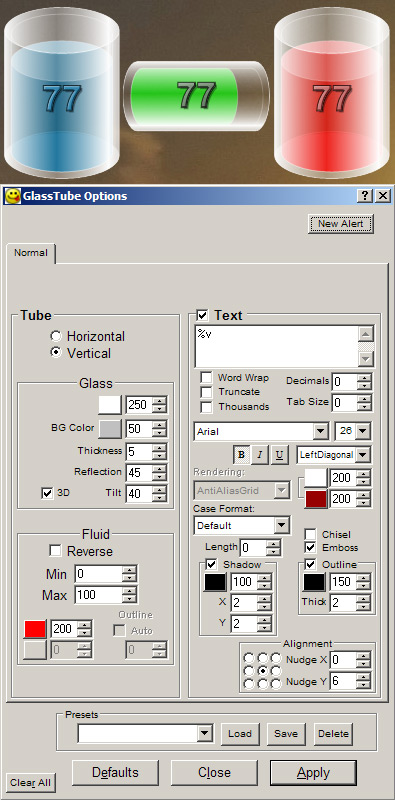Click the Nudge Y value field
Image resolution: width=395 pixels, height=800 pixels.
(344, 681)
